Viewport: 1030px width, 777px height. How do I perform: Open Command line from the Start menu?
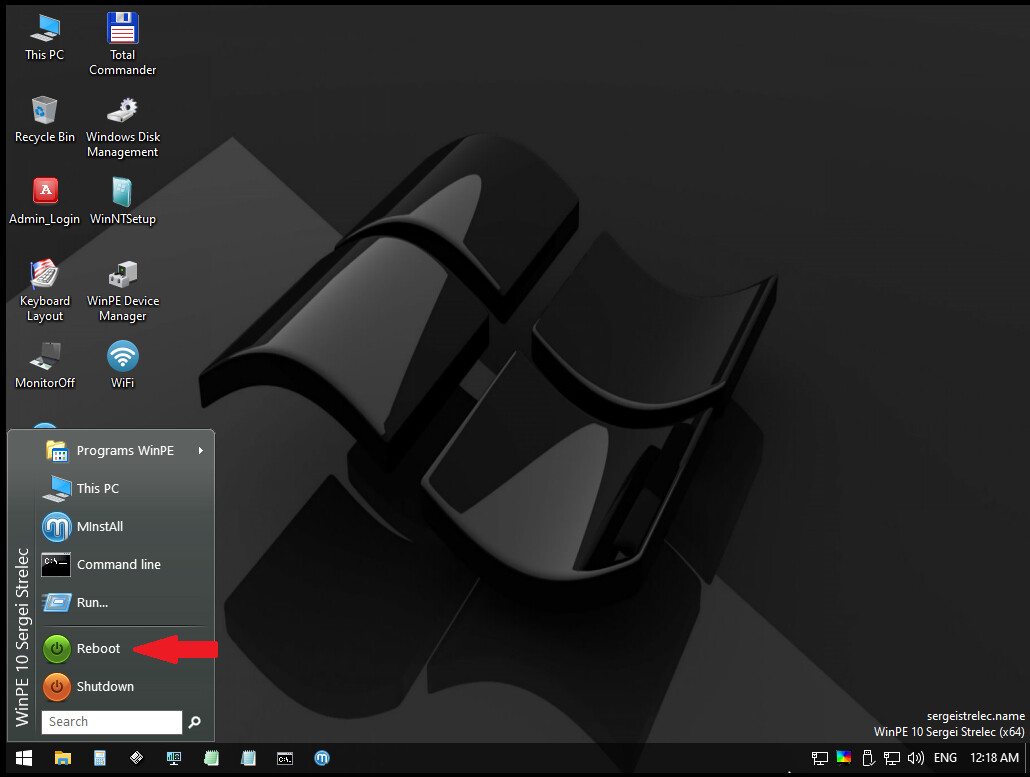coord(123,564)
